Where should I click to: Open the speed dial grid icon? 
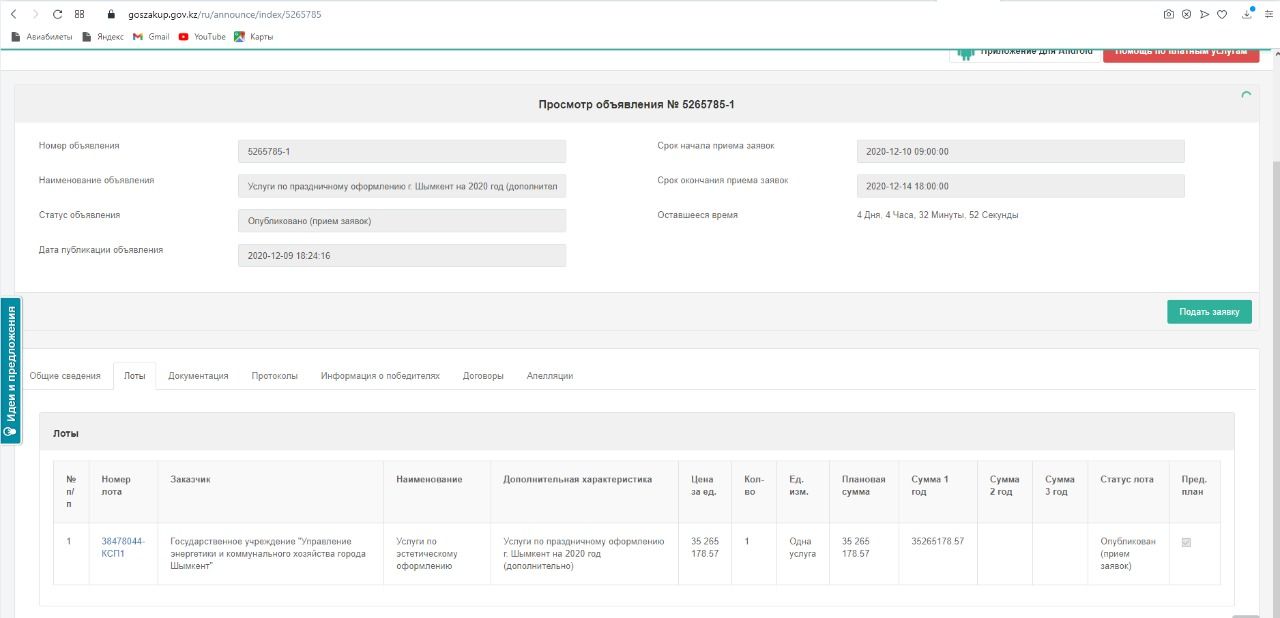point(80,15)
